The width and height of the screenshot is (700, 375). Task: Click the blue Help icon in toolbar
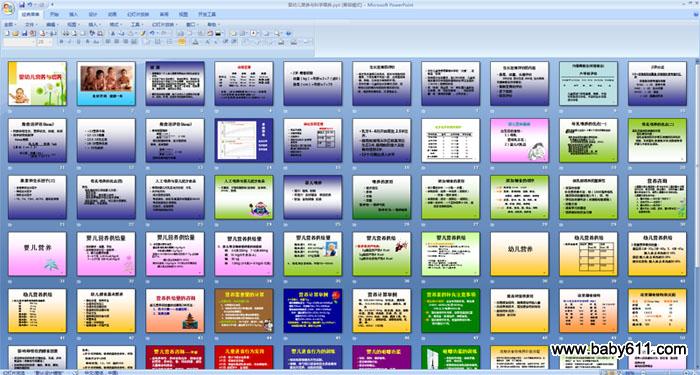click(288, 33)
